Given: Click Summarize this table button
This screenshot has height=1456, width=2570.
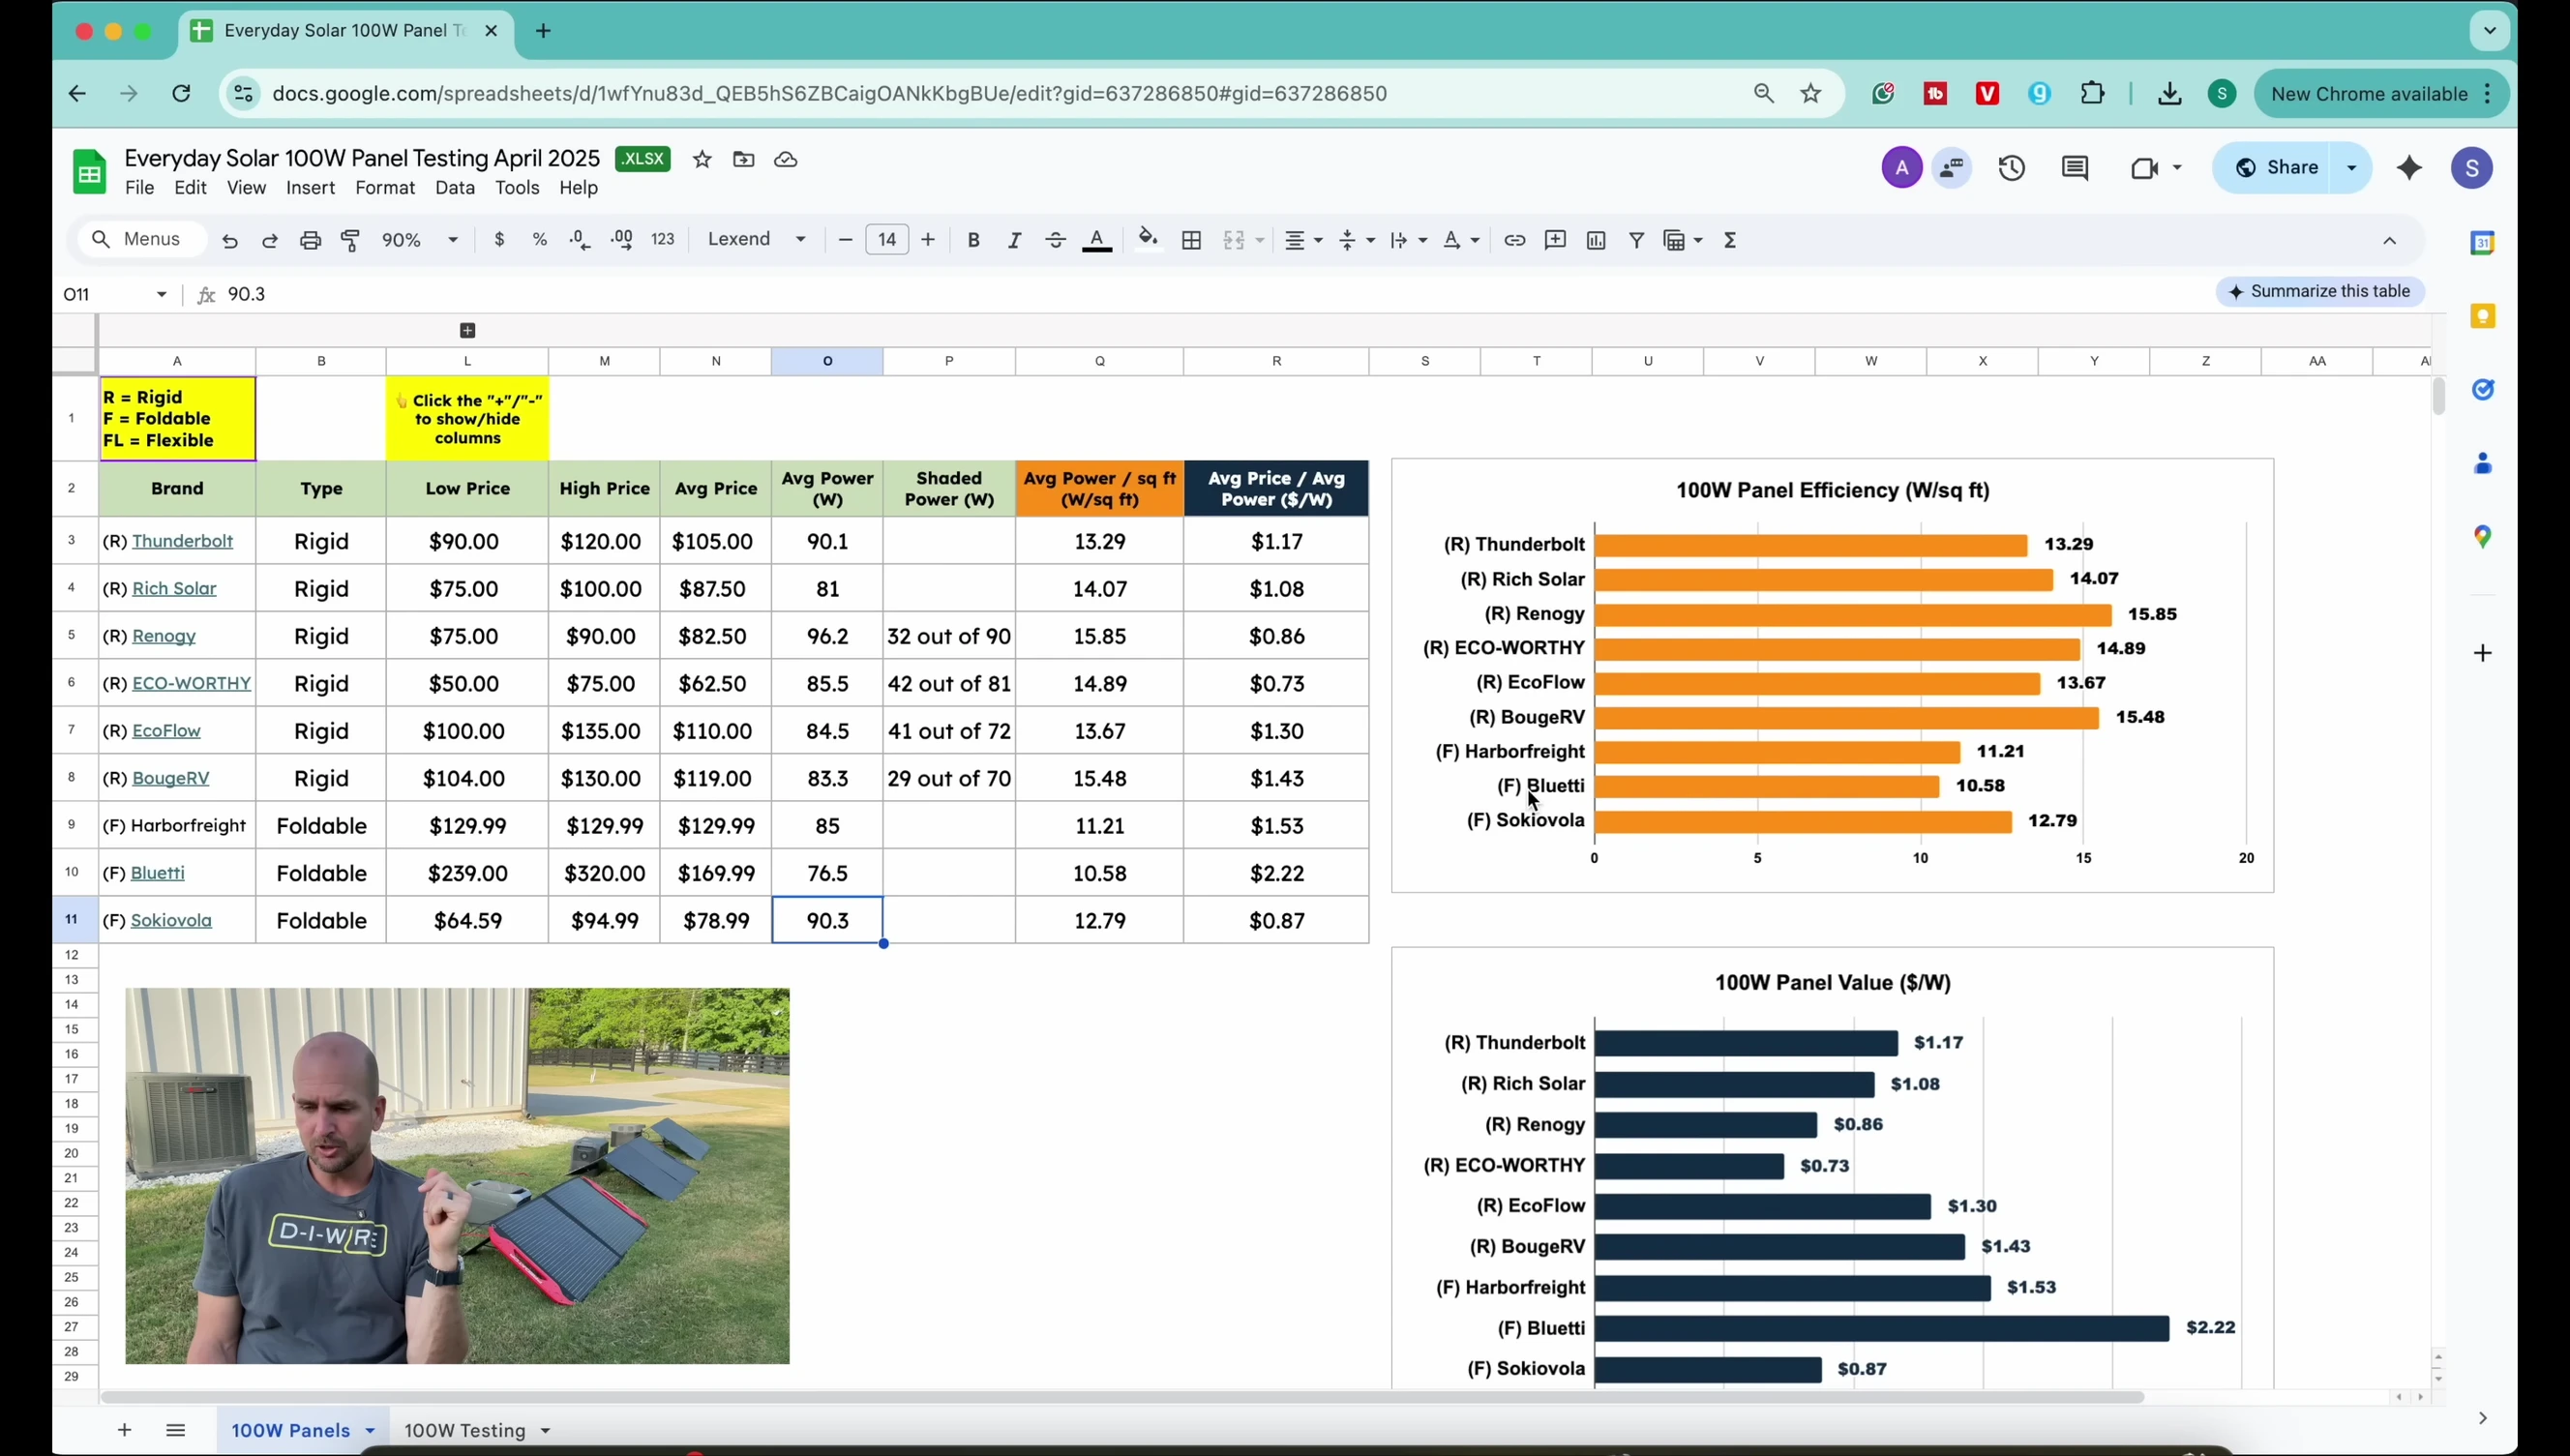Looking at the screenshot, I should [x=2320, y=292].
